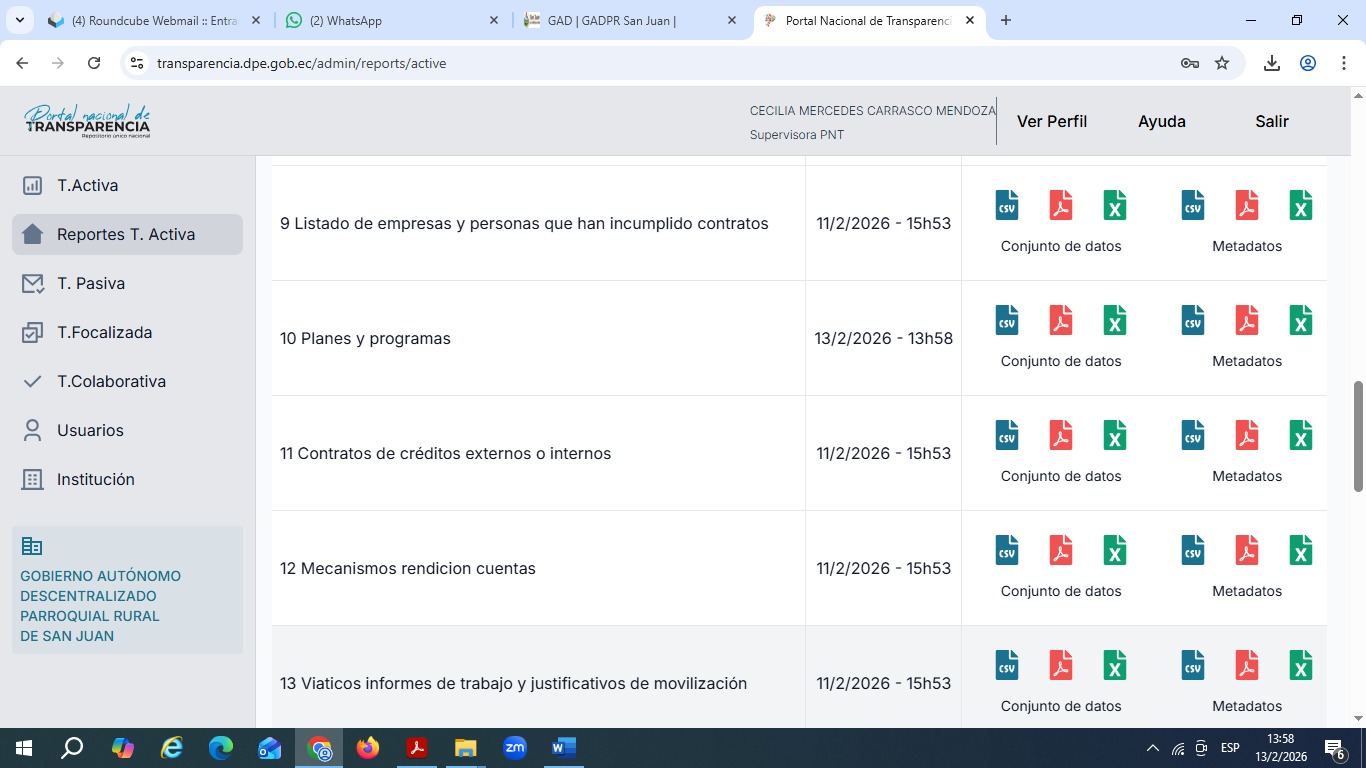Open T.Activa in the sidebar
This screenshot has height=768, width=1366.
click(x=88, y=185)
